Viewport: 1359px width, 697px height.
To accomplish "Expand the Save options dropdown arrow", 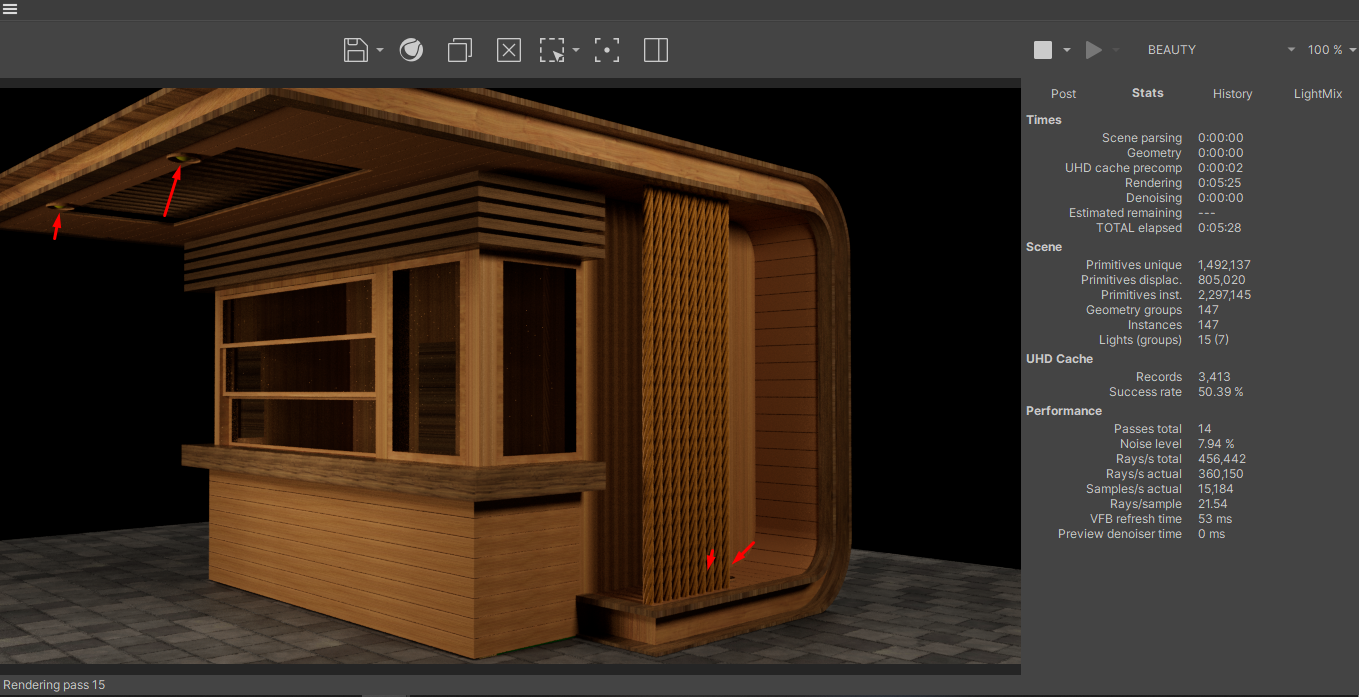I will pyautogui.click(x=380, y=50).
